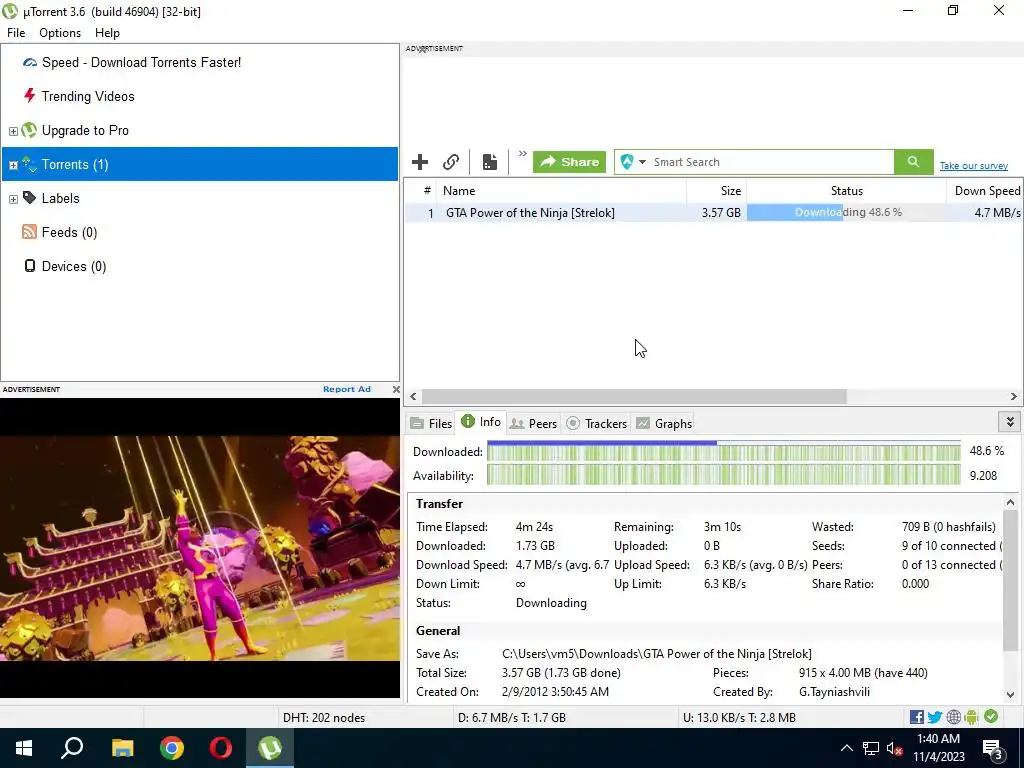Click into the Smart Search input field
This screenshot has height=768, width=1024.
[771, 162]
